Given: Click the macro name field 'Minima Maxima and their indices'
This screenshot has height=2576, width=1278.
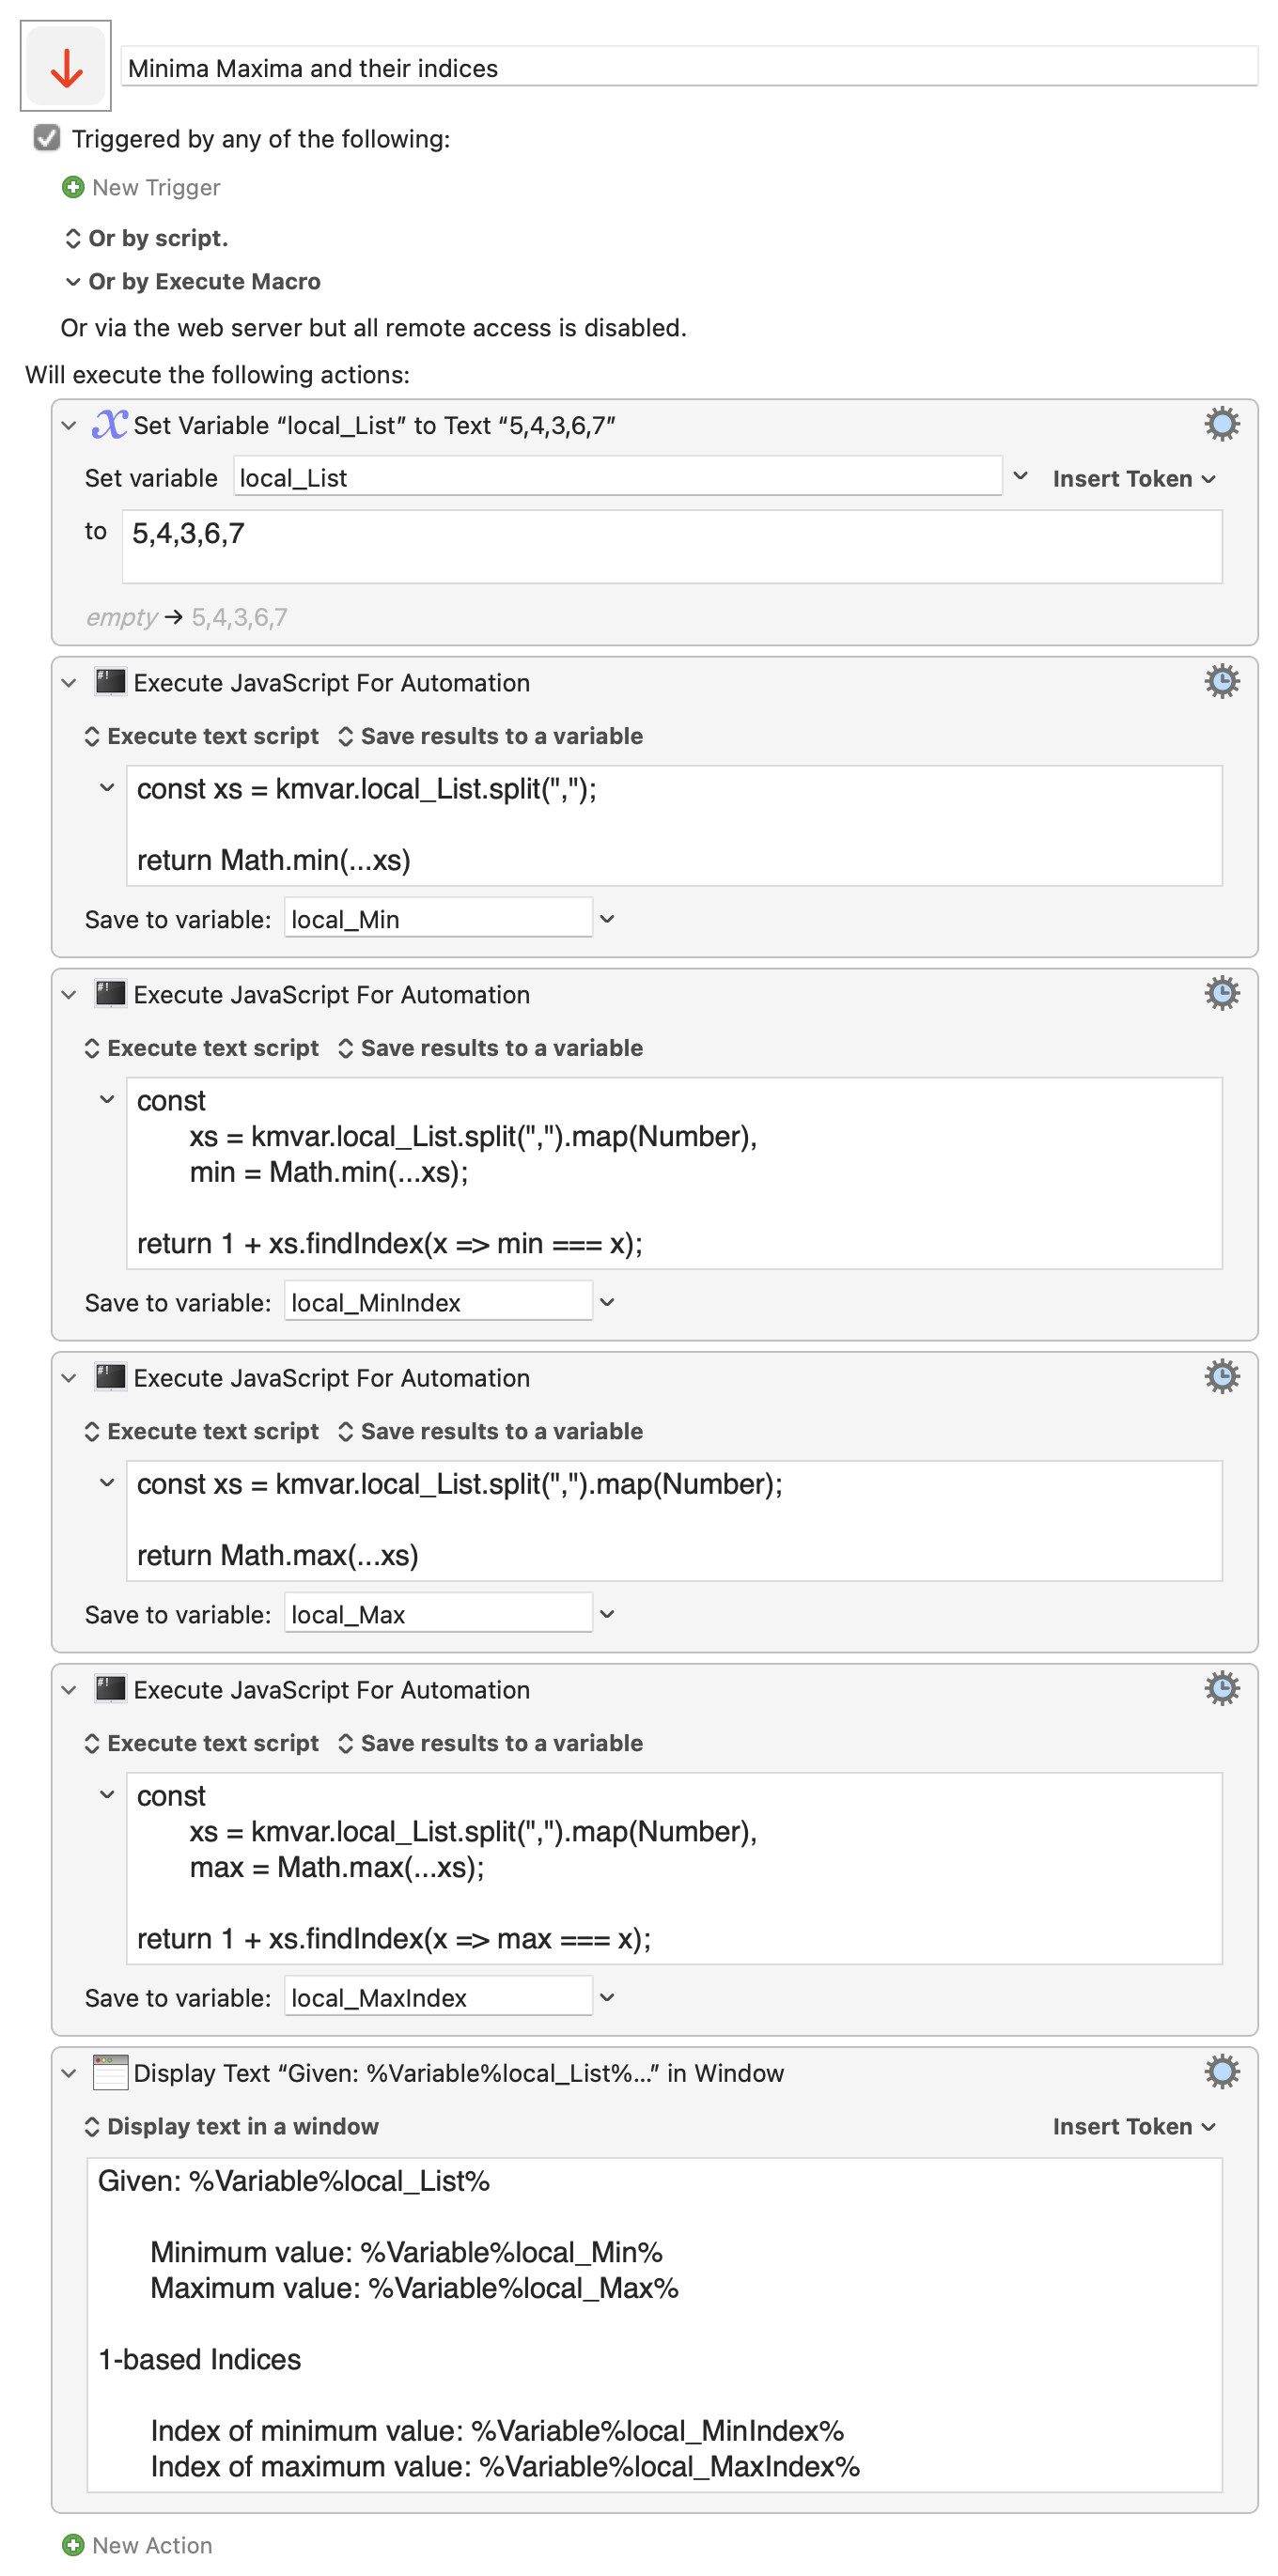Looking at the screenshot, I should 688,67.
